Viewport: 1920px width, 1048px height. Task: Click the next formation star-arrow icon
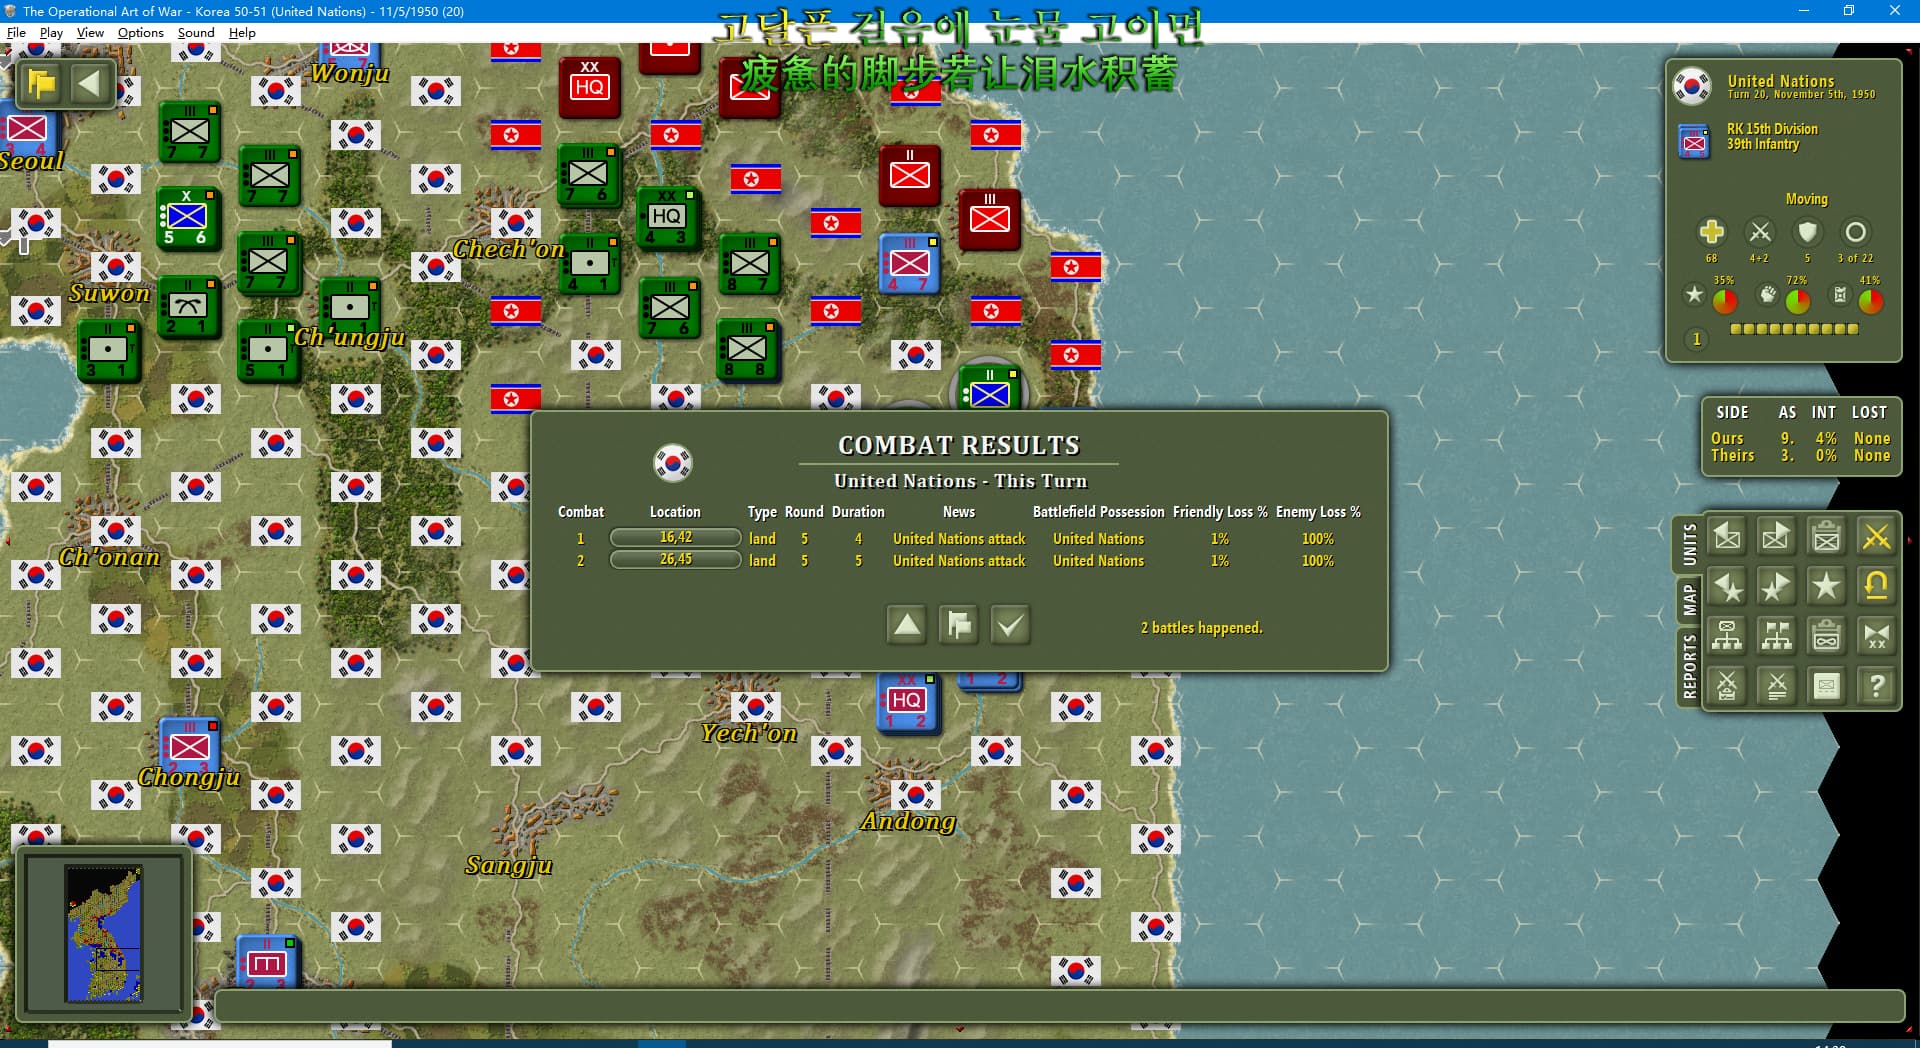tap(1777, 587)
